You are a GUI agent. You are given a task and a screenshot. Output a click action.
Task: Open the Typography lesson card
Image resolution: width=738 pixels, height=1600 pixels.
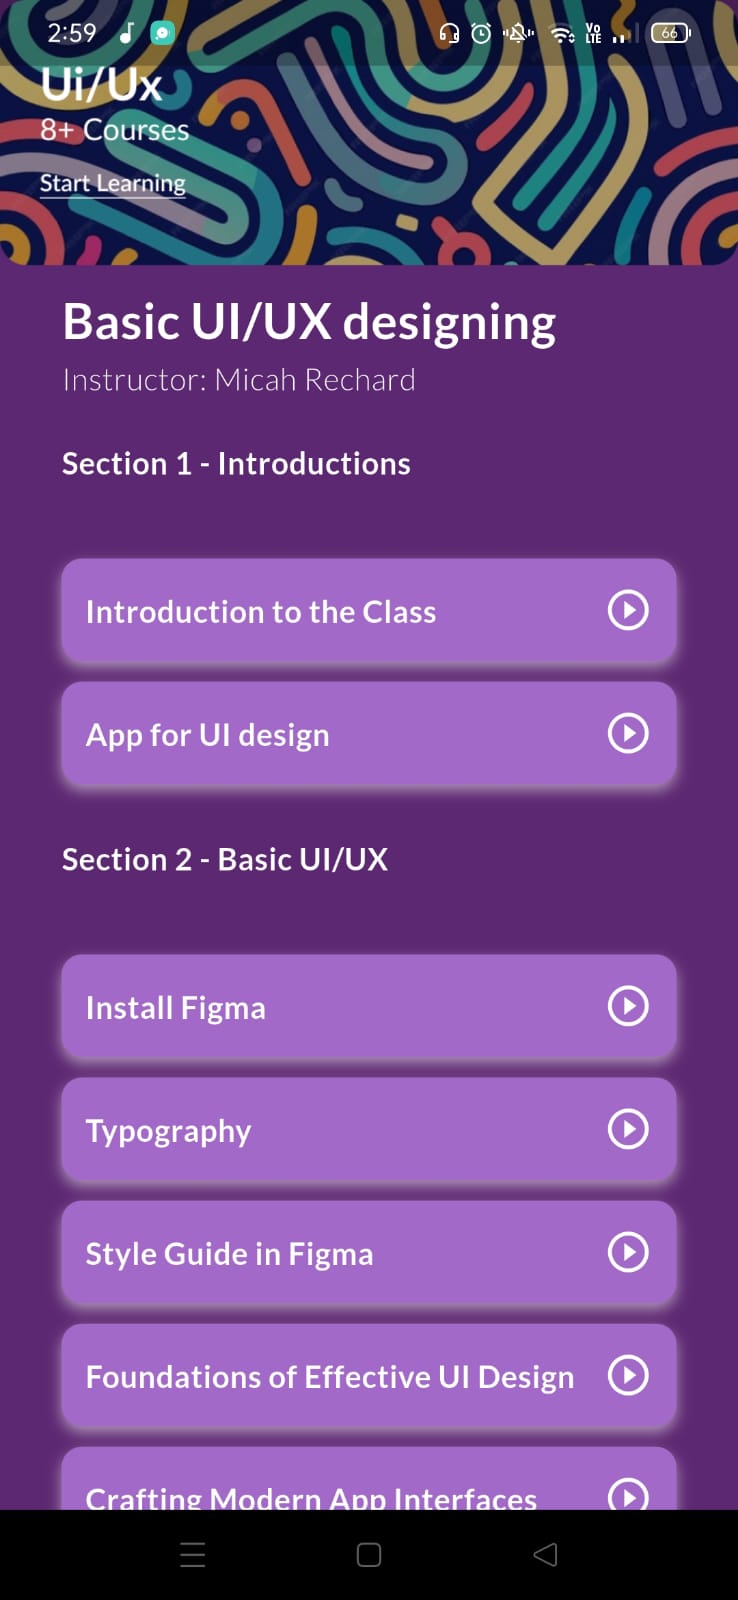point(369,1129)
